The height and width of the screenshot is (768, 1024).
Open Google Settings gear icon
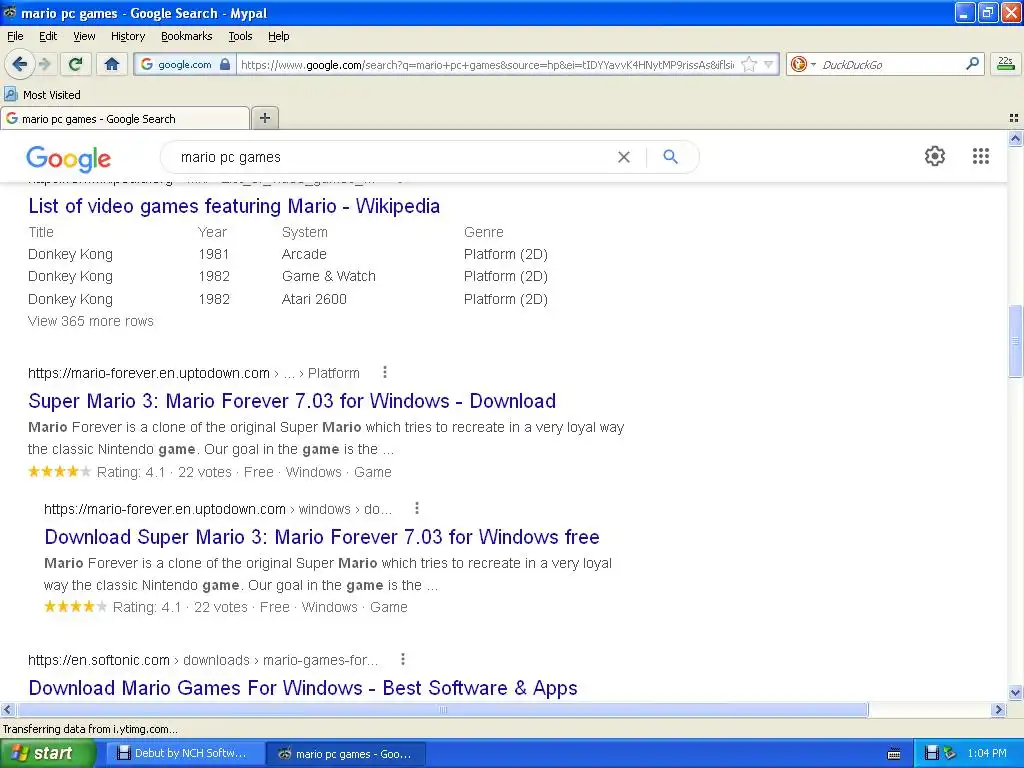(935, 156)
